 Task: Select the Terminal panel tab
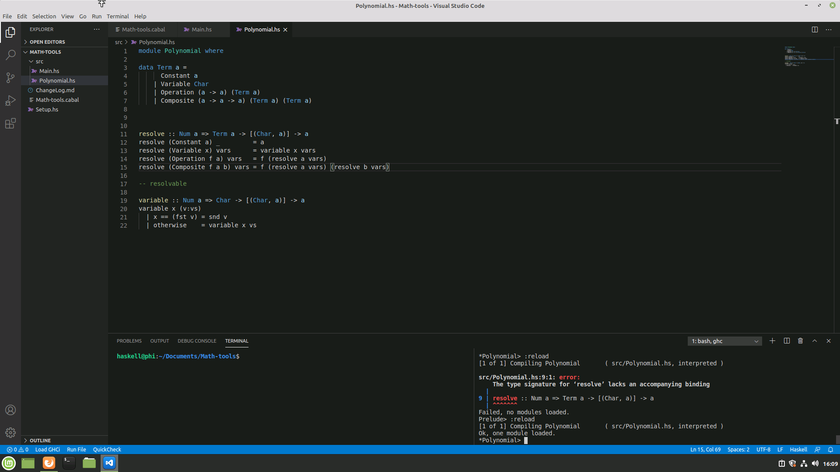coord(236,341)
